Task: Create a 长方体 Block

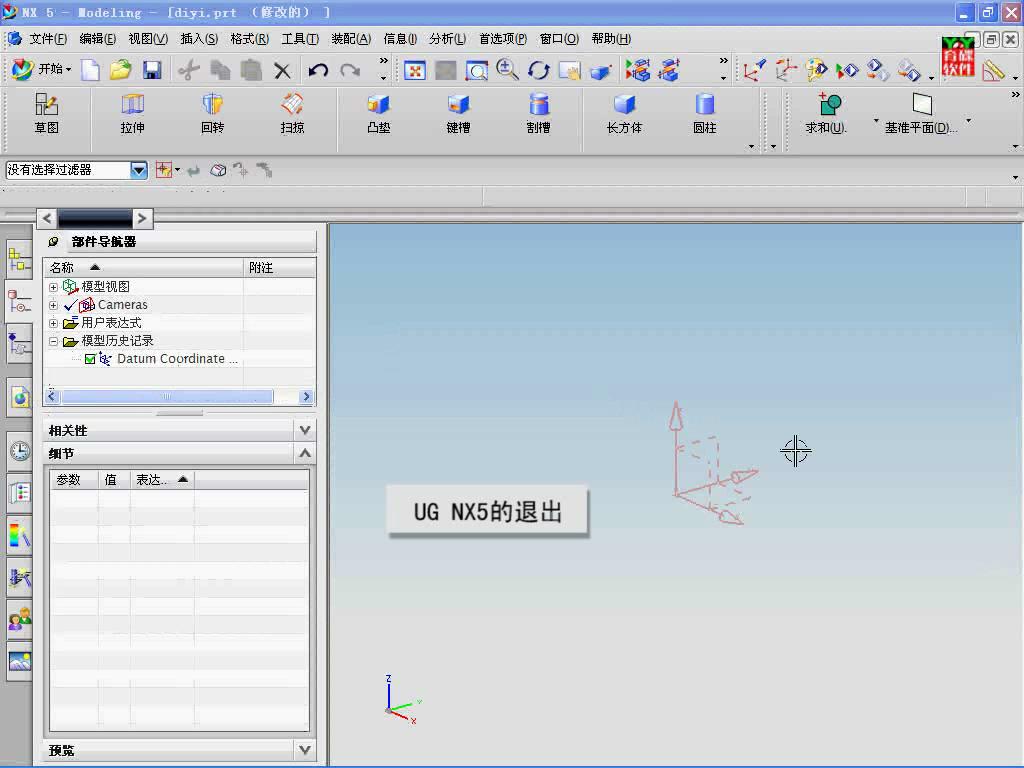Action: point(624,114)
